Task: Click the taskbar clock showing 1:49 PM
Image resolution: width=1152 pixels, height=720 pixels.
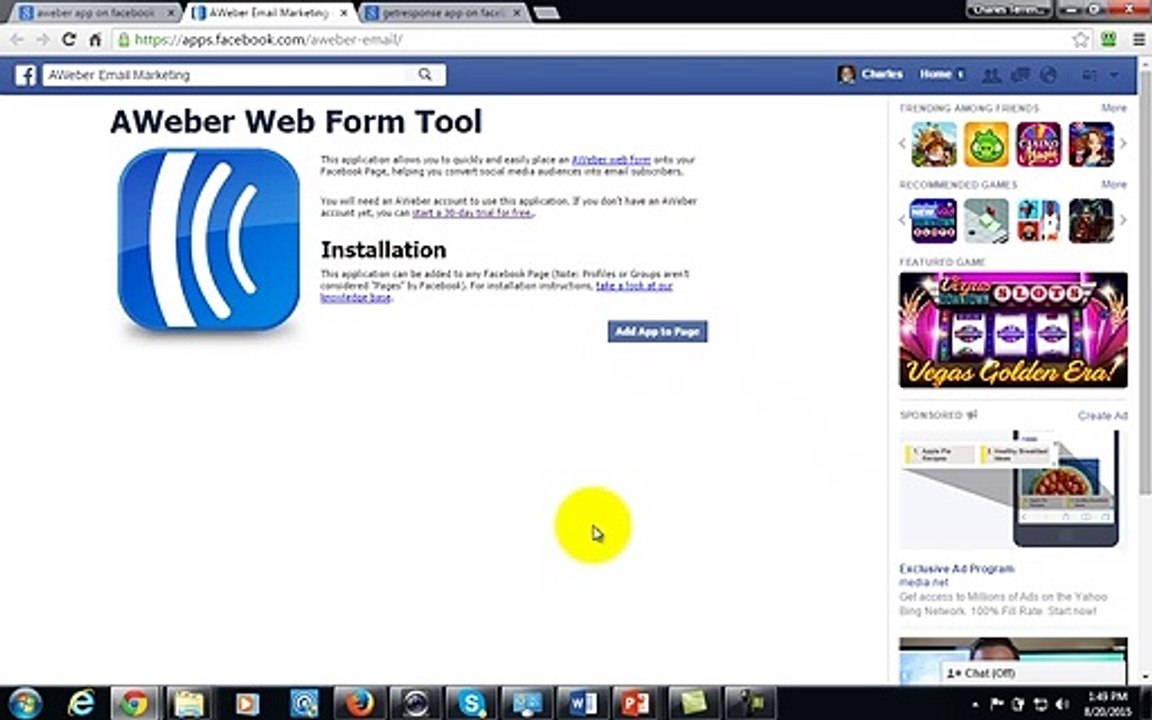Action: coord(1109,704)
